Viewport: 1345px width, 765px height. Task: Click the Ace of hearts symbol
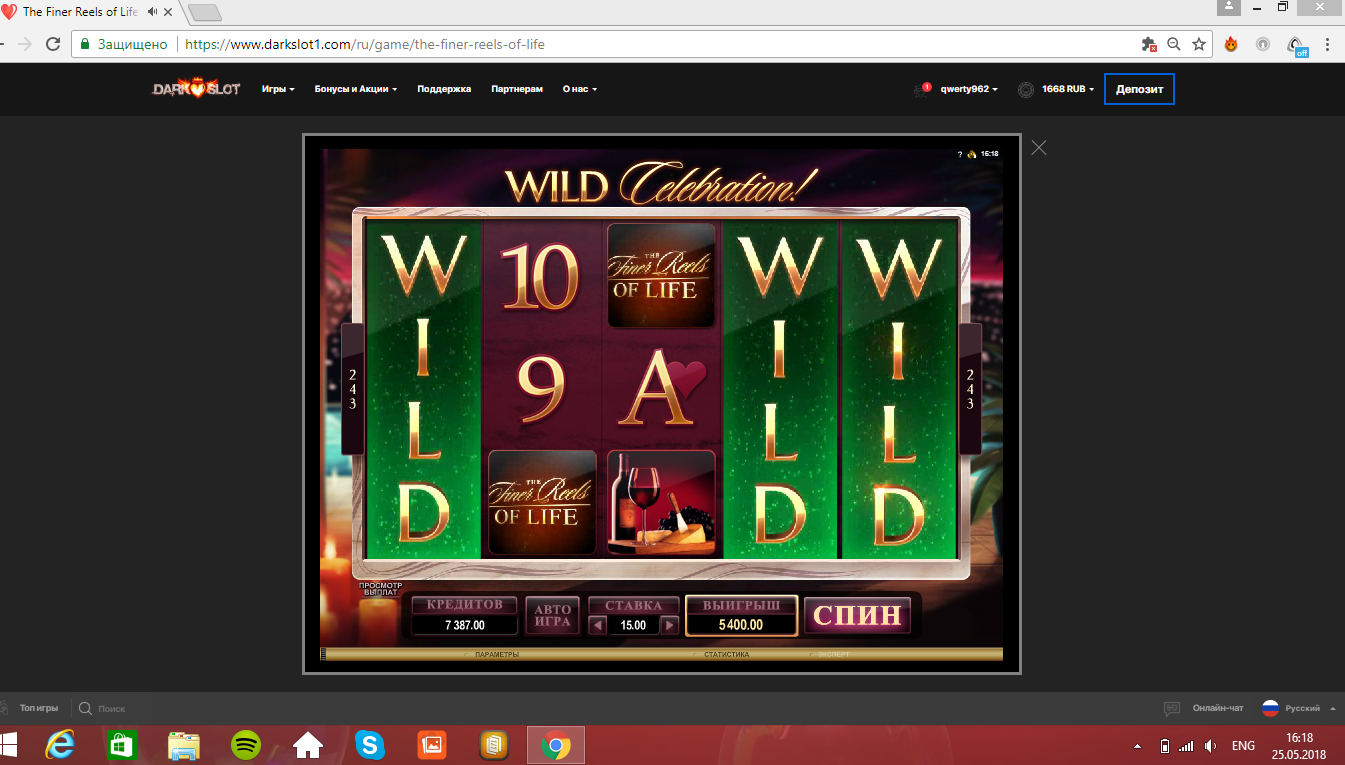tap(662, 387)
